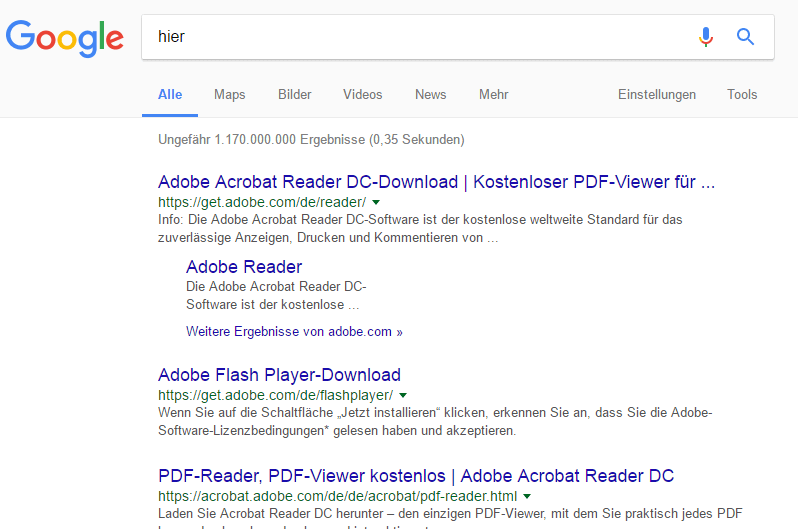Click snippet 'Laden Sie Acrobat Reader DC herunter'
Screen dimensions: 800x529
coord(270,513)
